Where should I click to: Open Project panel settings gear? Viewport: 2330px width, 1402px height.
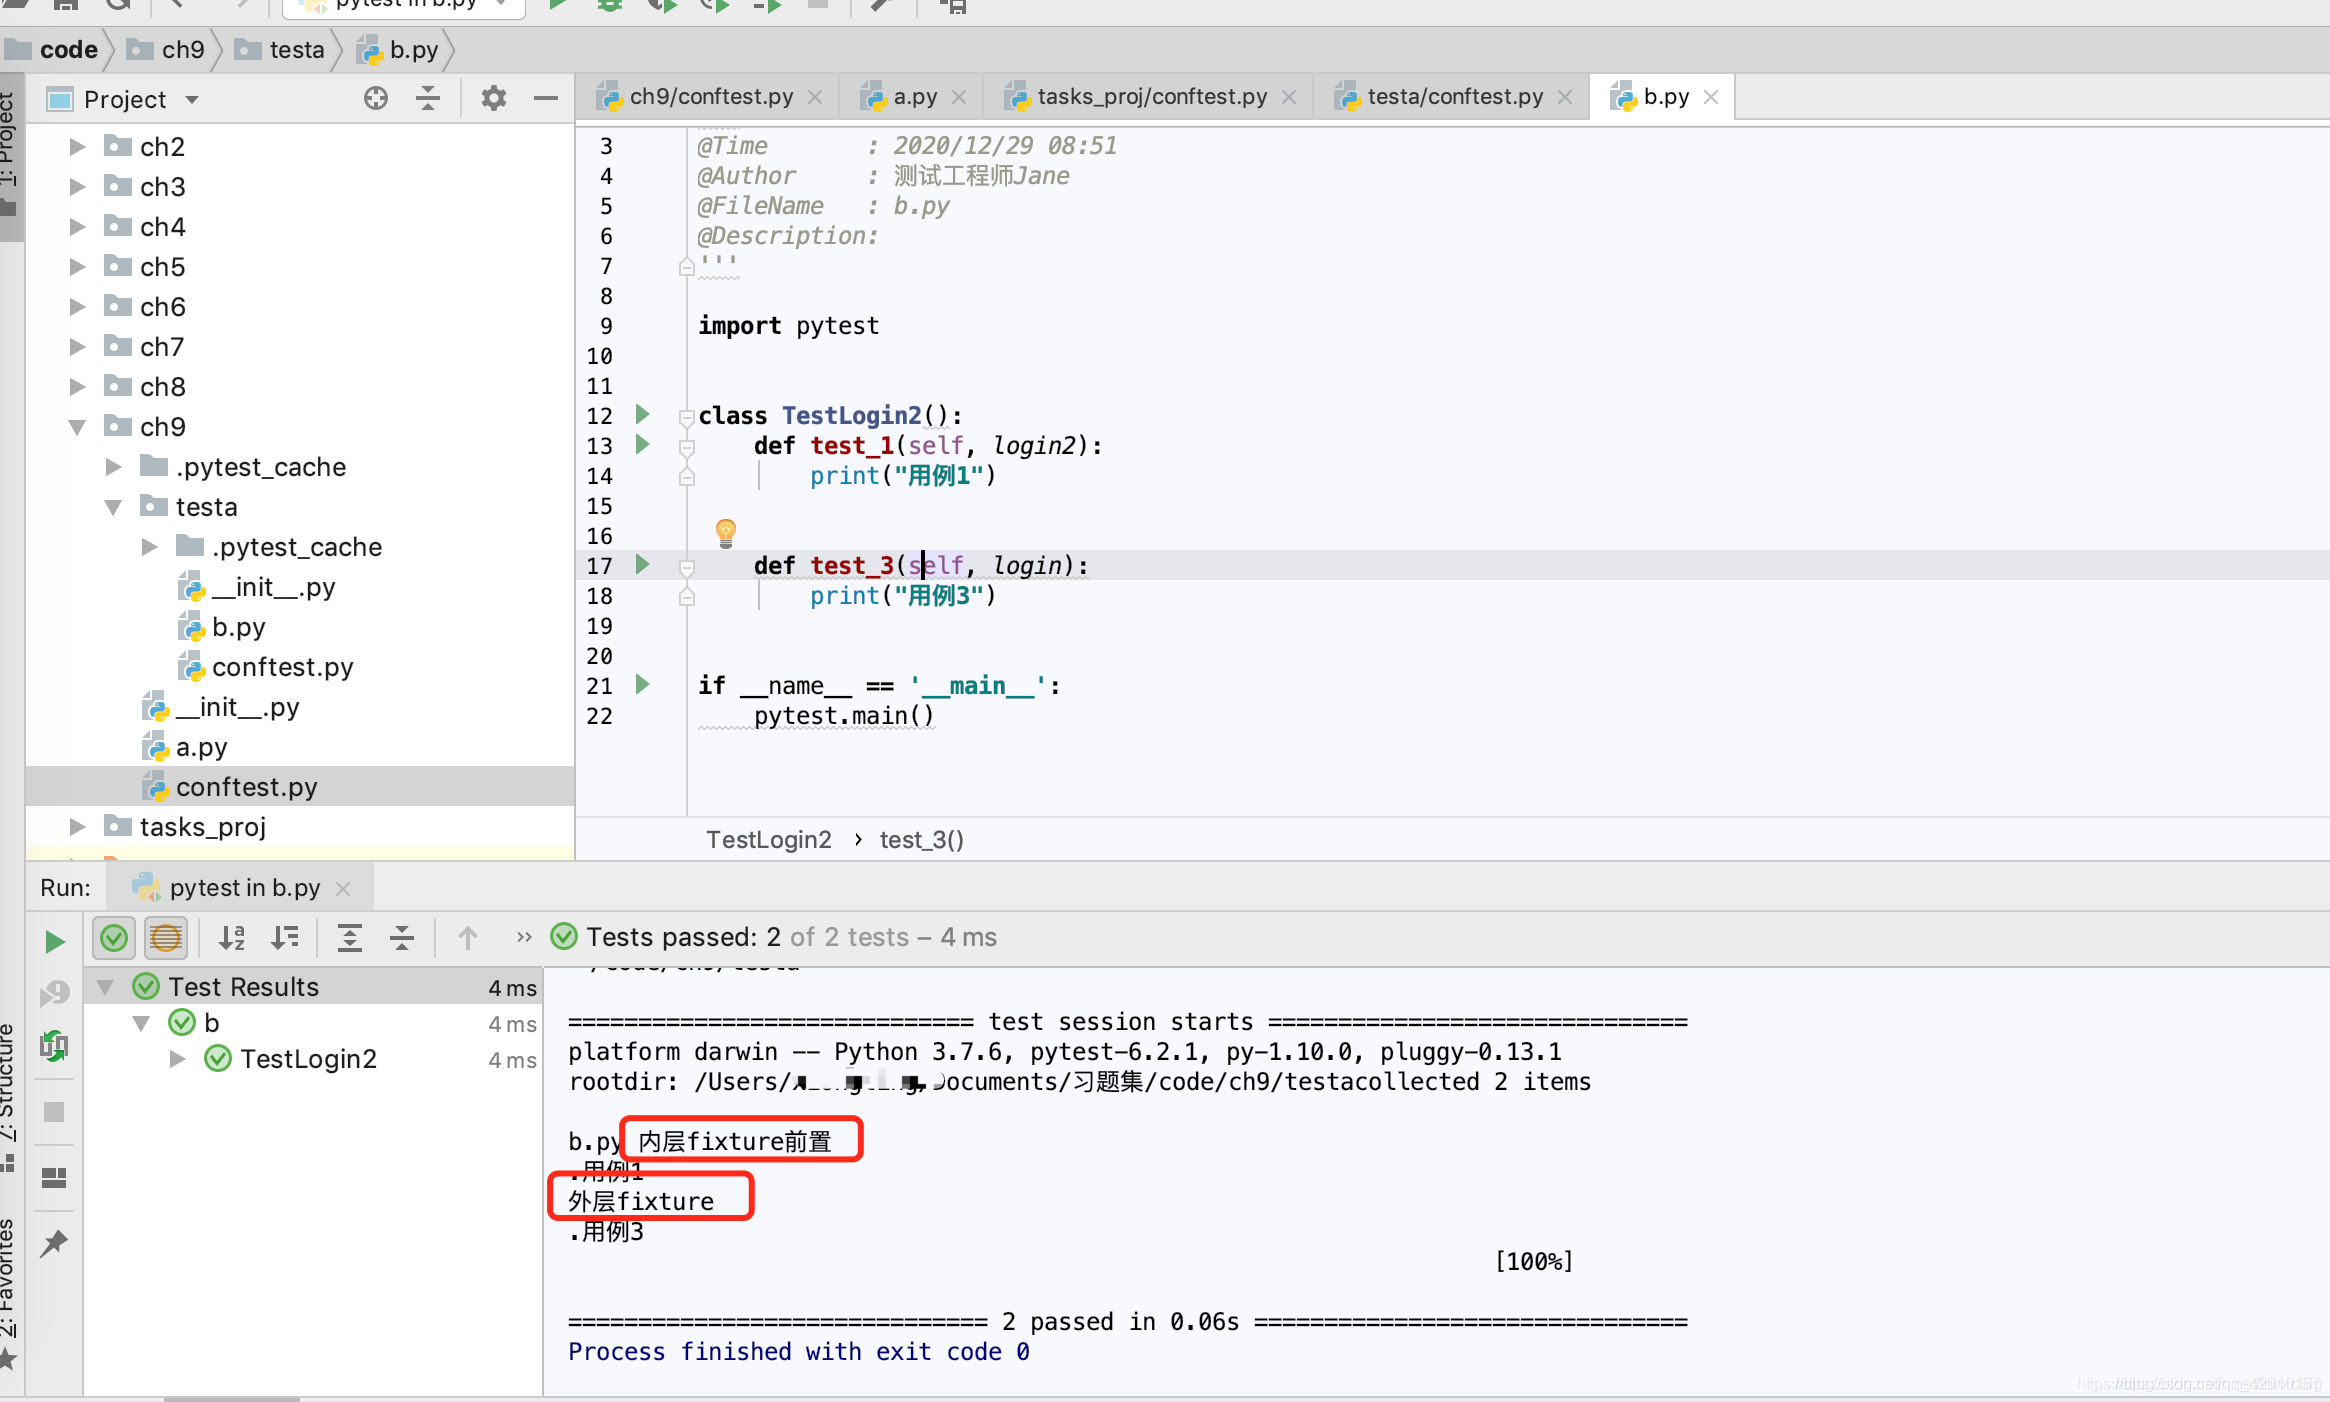494,98
